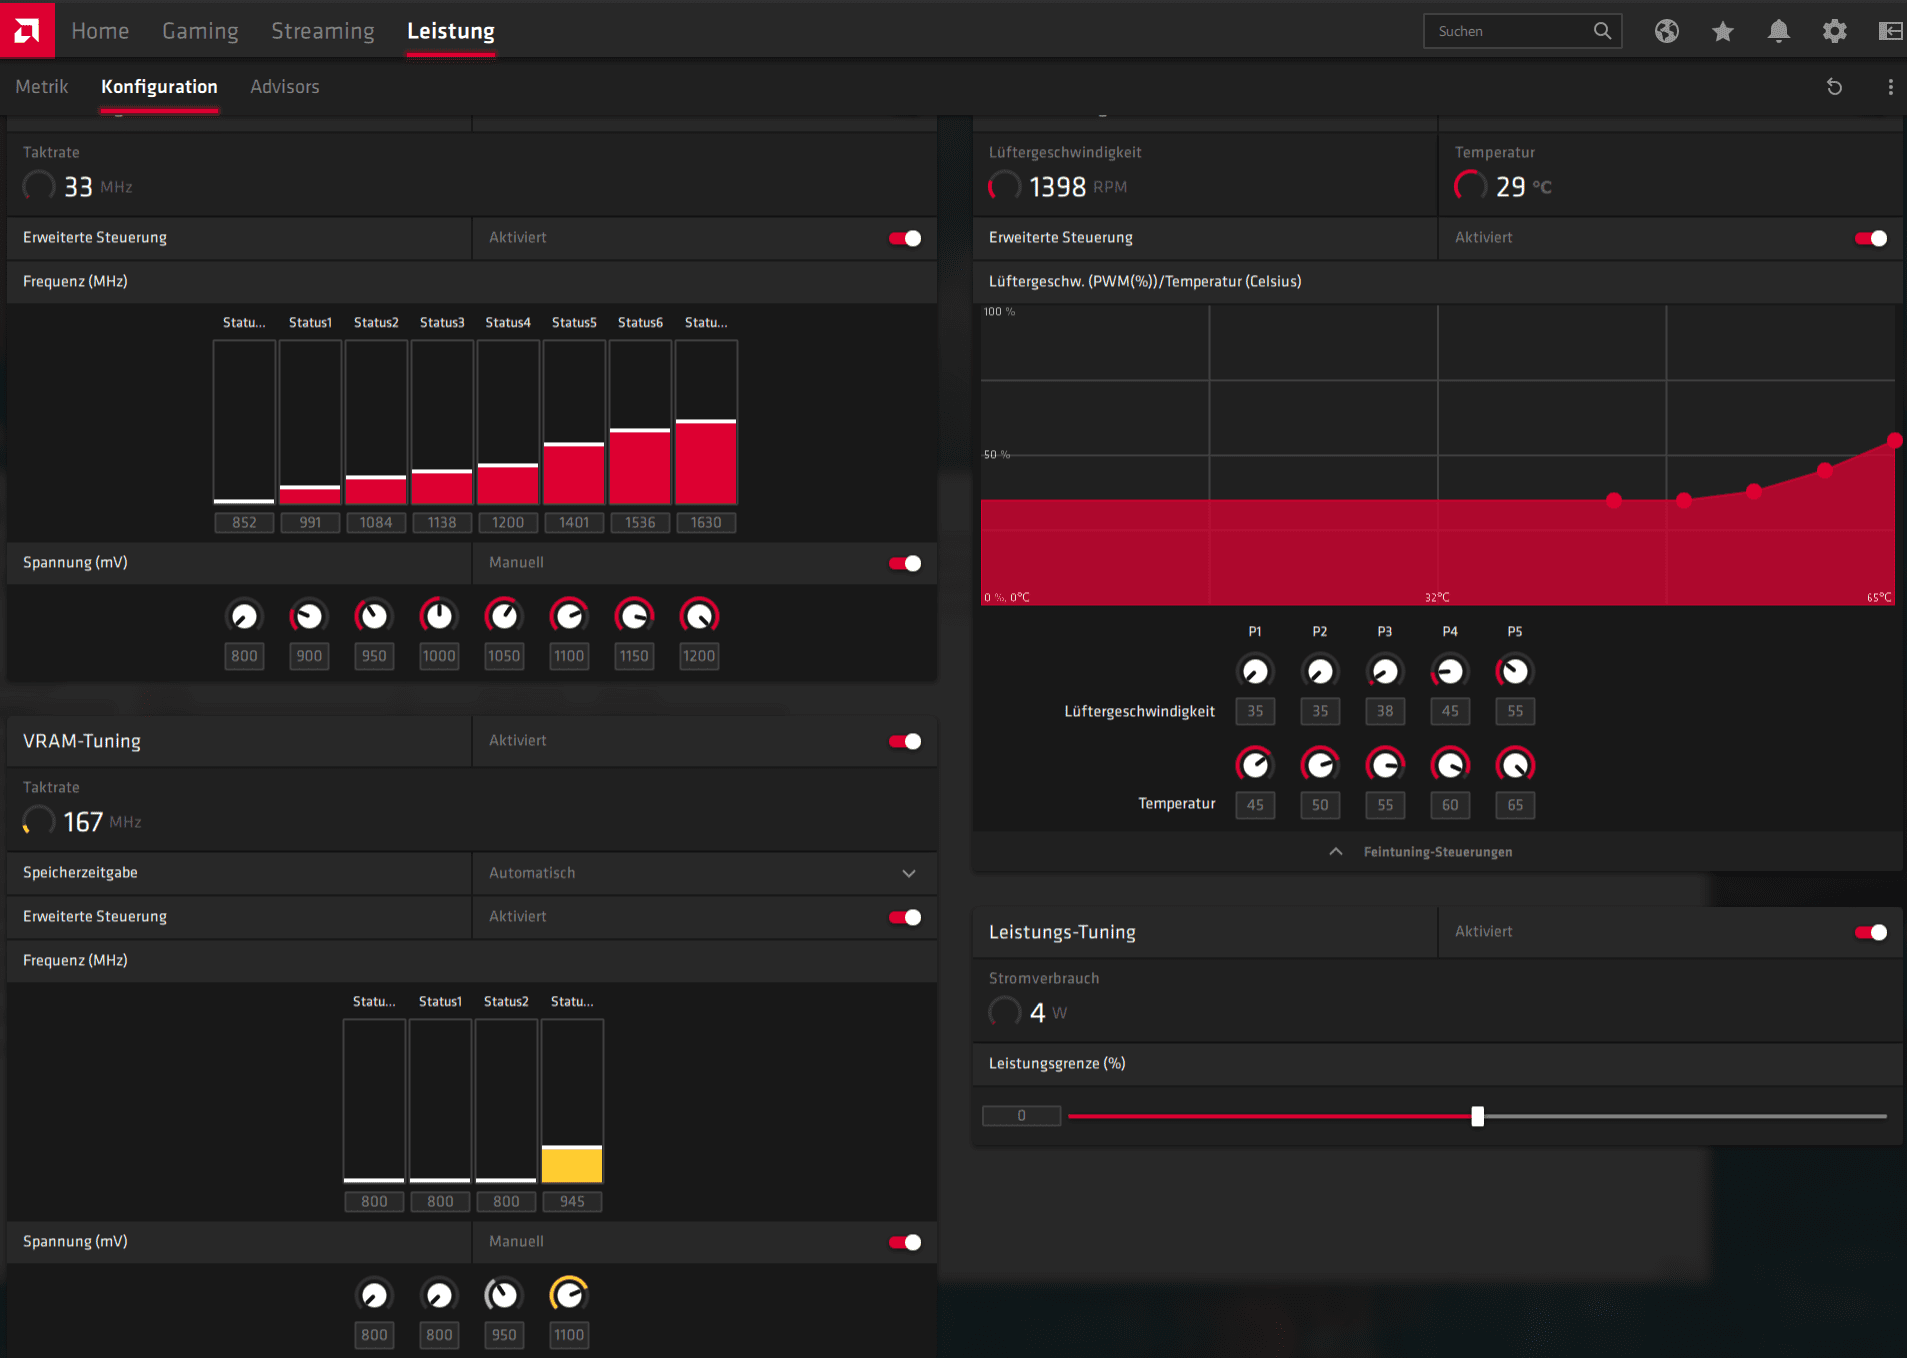The width and height of the screenshot is (1907, 1358).
Task: Click the yellow VRAM frequency bar above 945
Action: point(572,1101)
